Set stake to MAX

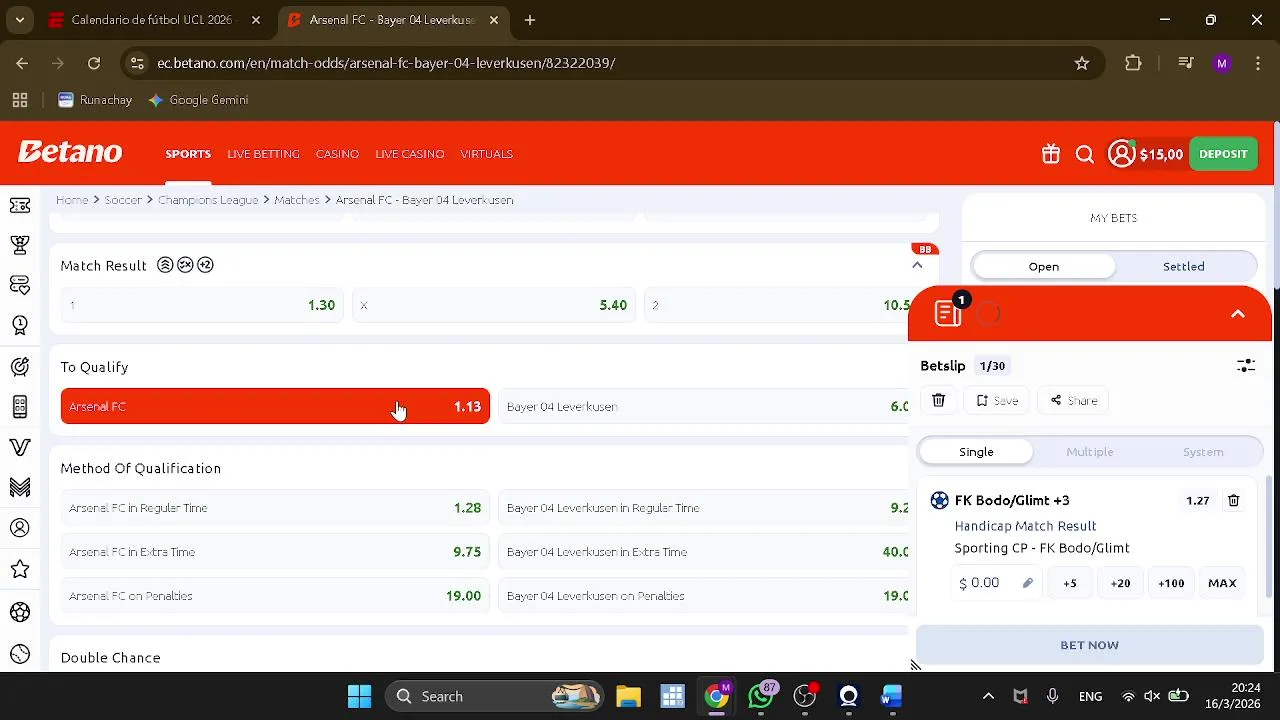(1222, 583)
